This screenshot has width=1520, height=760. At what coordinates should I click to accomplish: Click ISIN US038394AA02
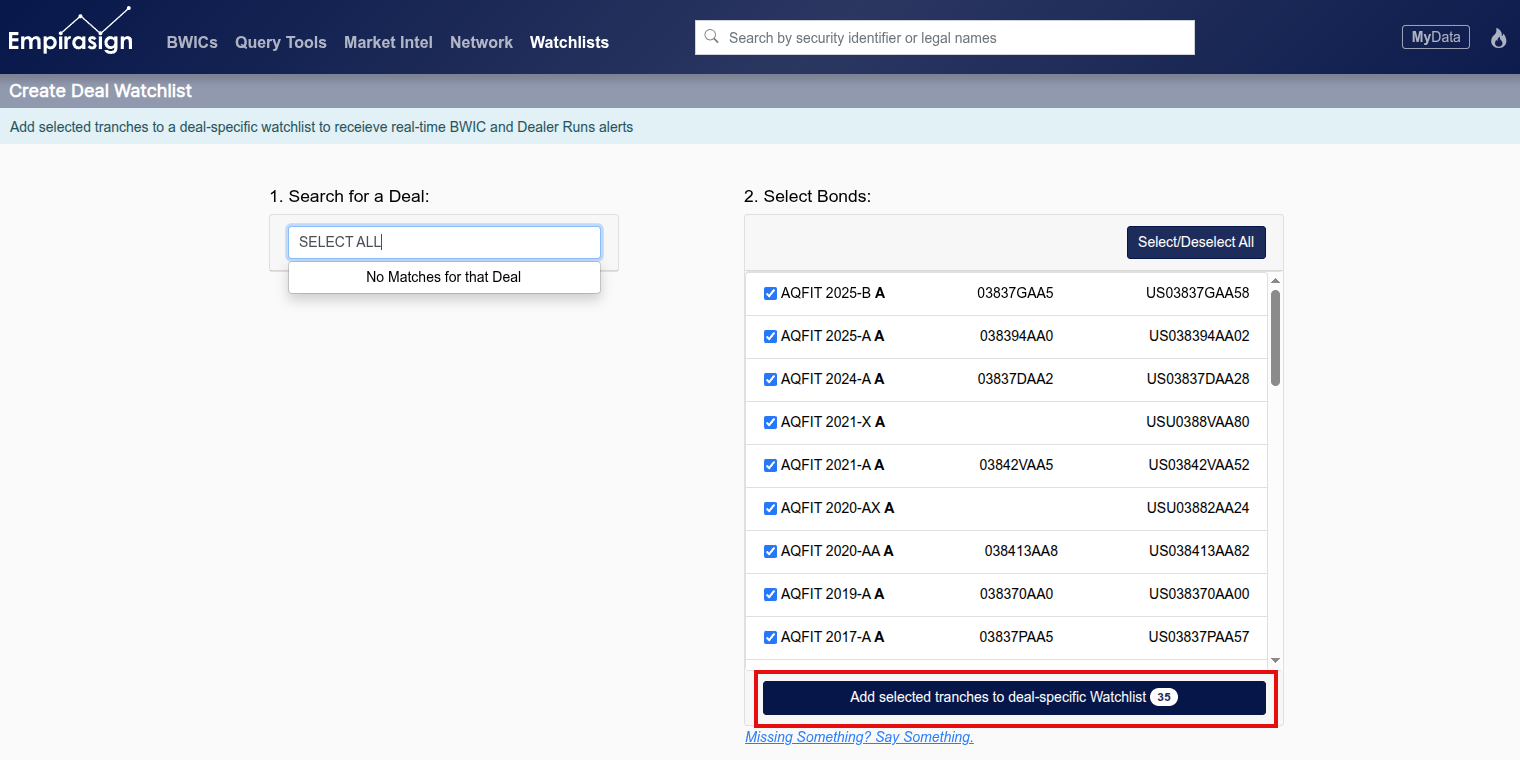1199,336
